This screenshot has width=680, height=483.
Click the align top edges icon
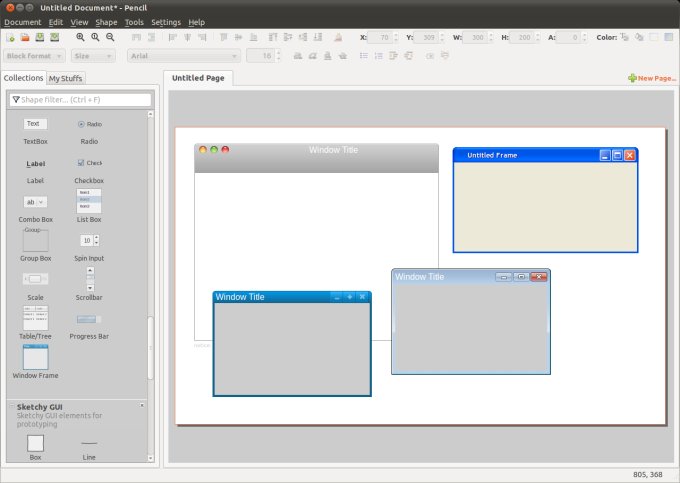224,38
